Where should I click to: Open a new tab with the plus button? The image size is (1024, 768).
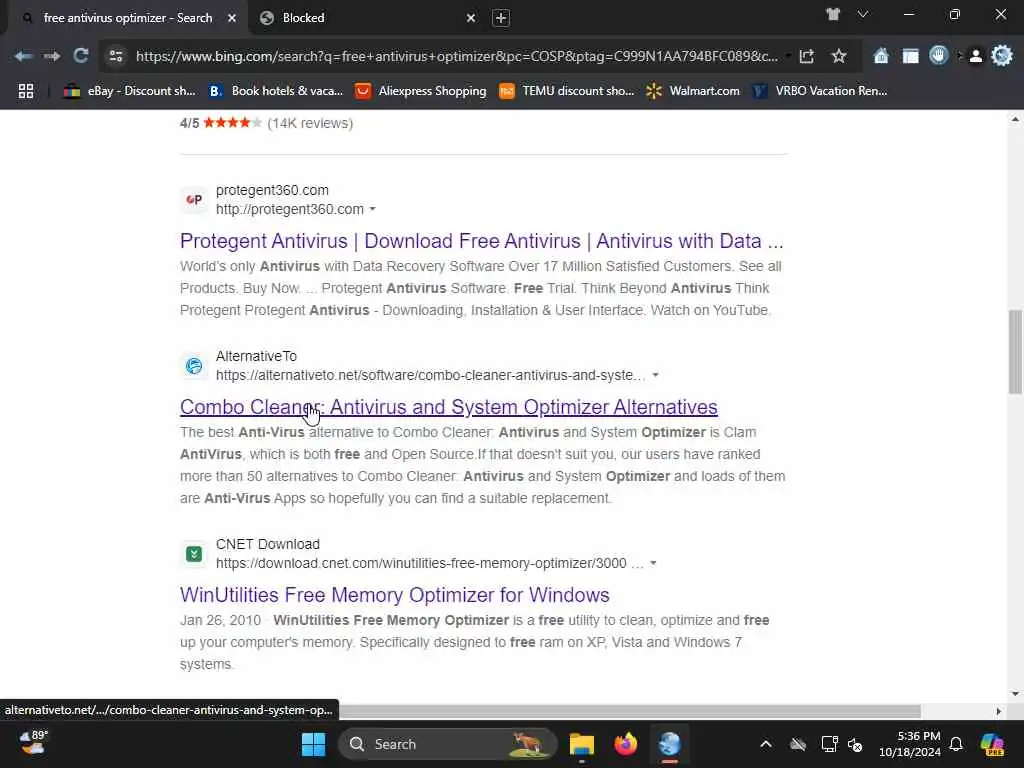(x=501, y=18)
